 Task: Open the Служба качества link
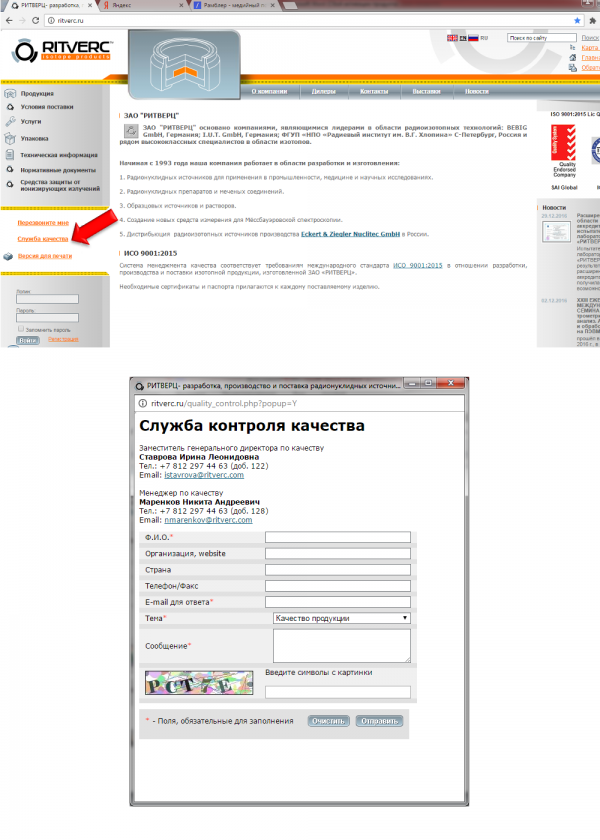[x=43, y=239]
